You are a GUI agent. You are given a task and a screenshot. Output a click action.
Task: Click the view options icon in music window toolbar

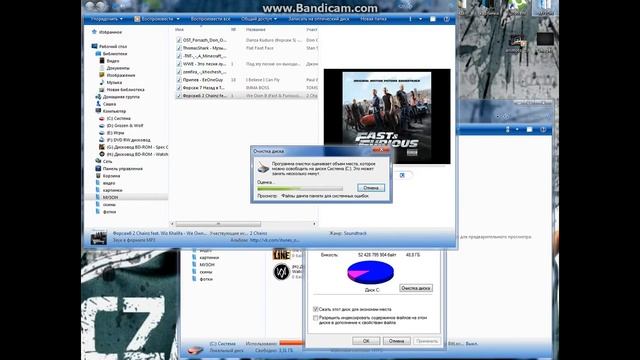(411, 19)
